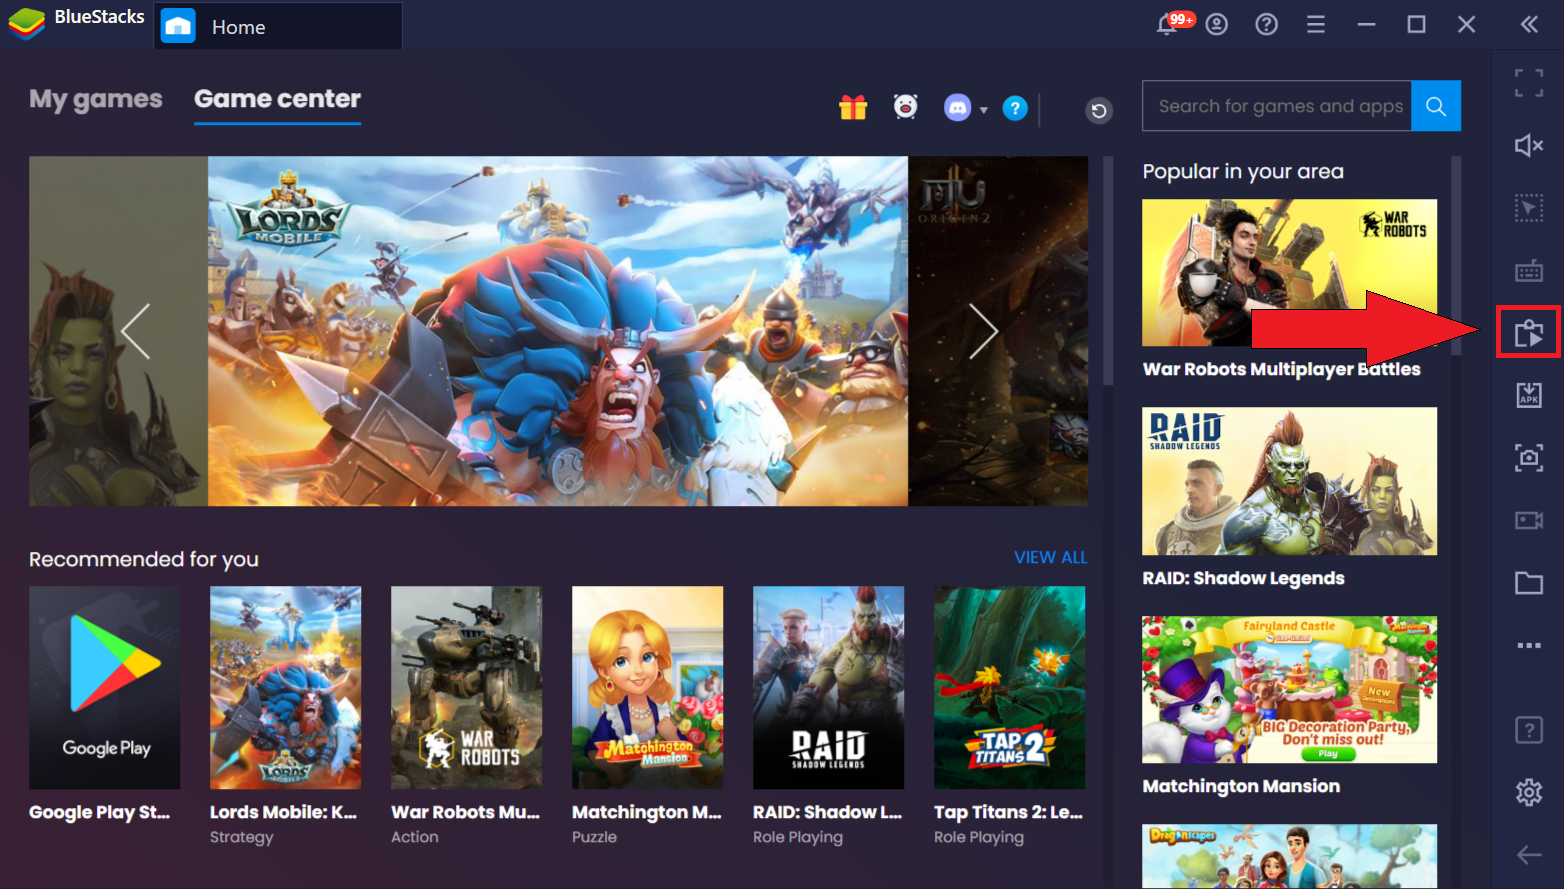The image size is (1564, 889).
Task: Open Matchington Mansion recommended tile
Action: click(x=648, y=688)
